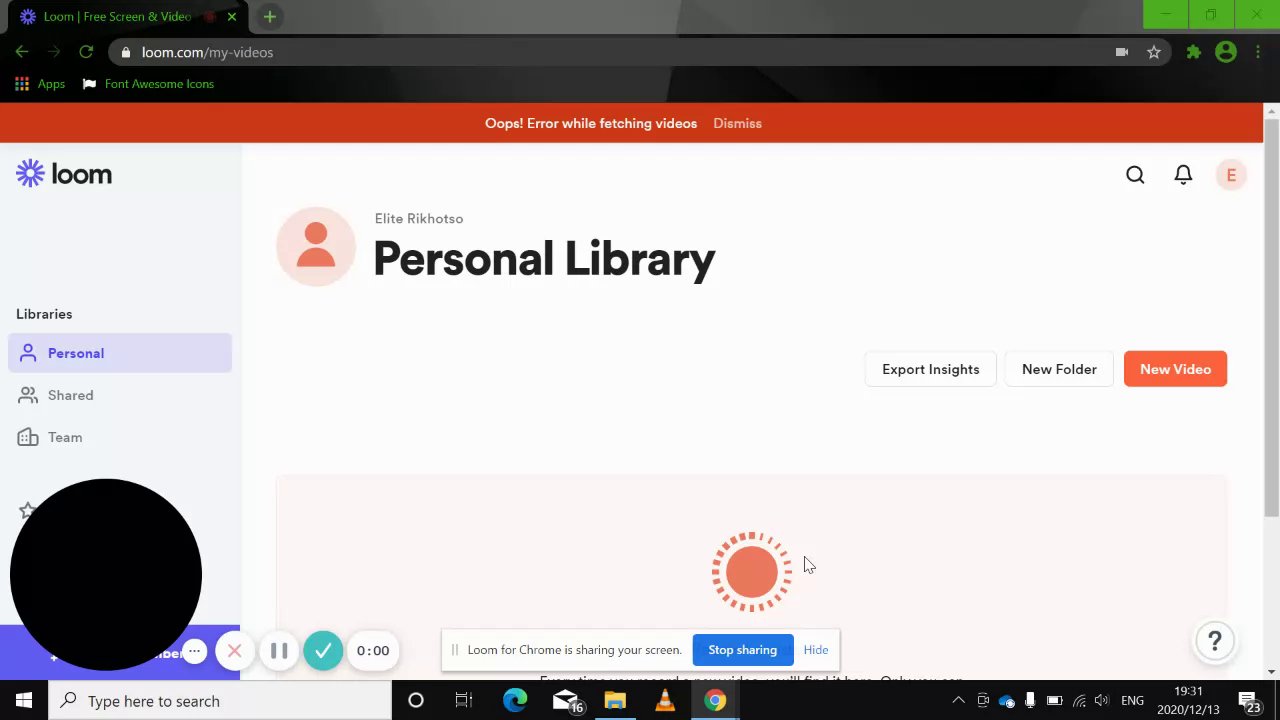Open a new browser tab
The image size is (1280, 720).
(269, 16)
